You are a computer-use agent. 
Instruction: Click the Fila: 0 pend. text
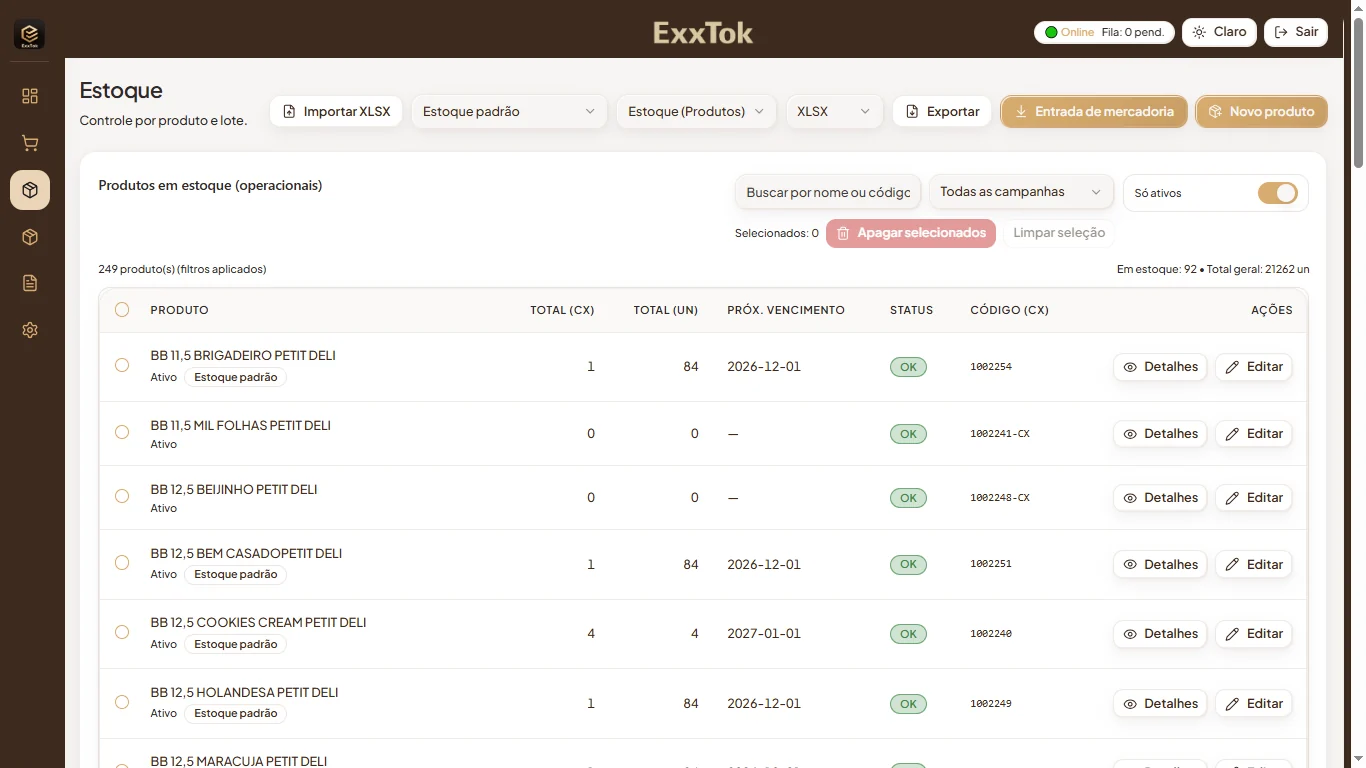pyautogui.click(x=1133, y=32)
